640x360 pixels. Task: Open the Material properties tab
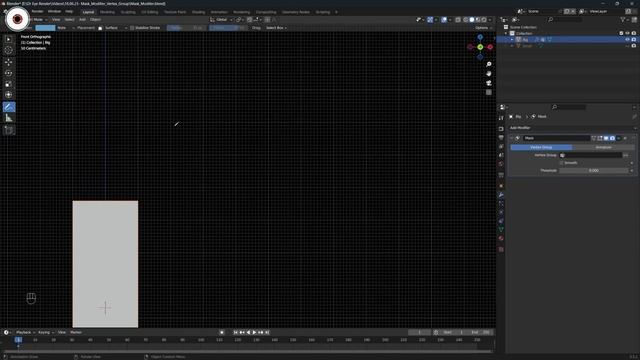pyautogui.click(x=501, y=238)
